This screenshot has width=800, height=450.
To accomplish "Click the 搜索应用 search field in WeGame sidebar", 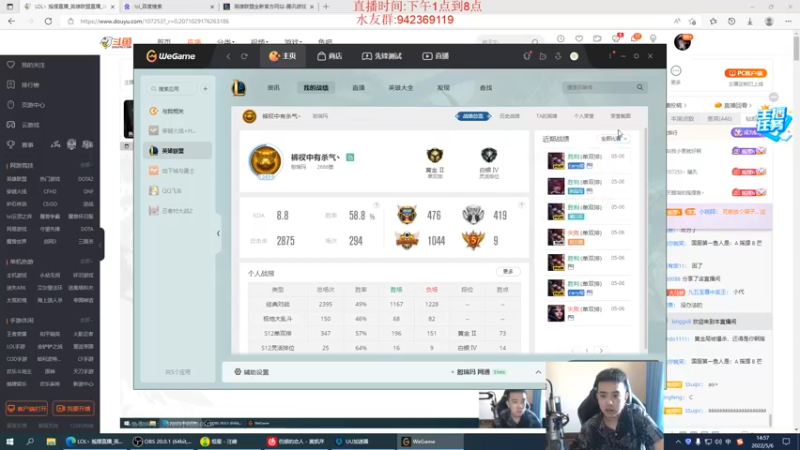I will (x=171, y=89).
